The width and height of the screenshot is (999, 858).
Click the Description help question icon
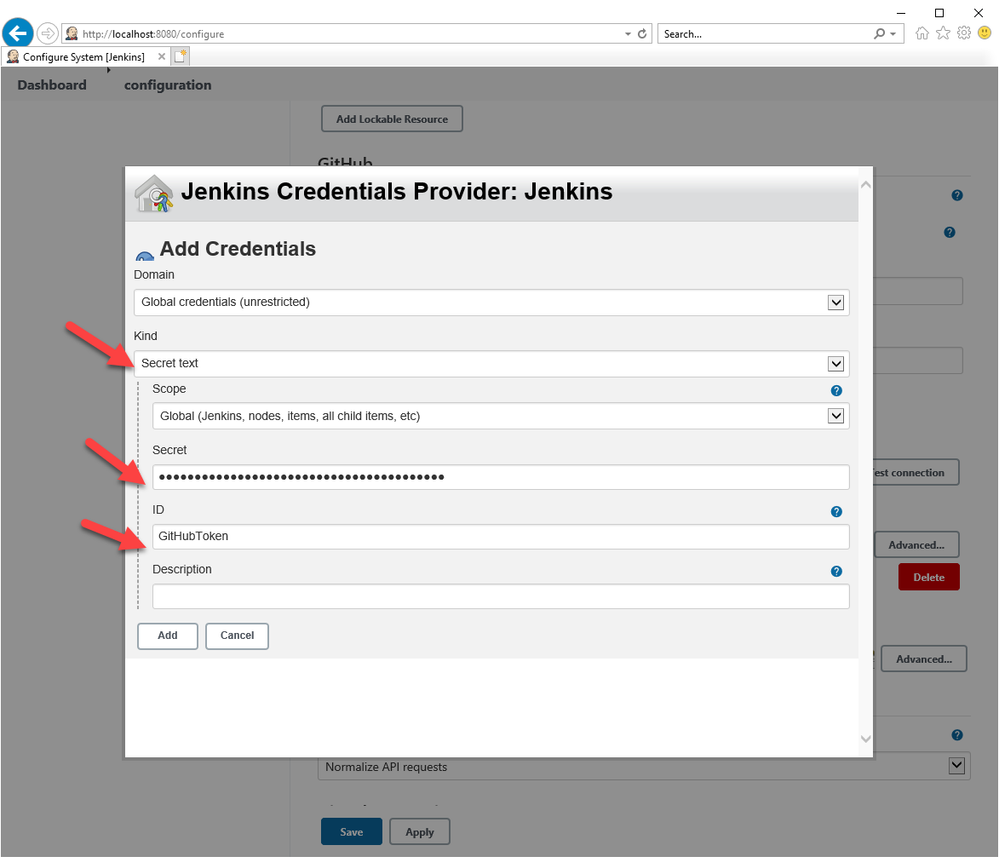click(837, 571)
